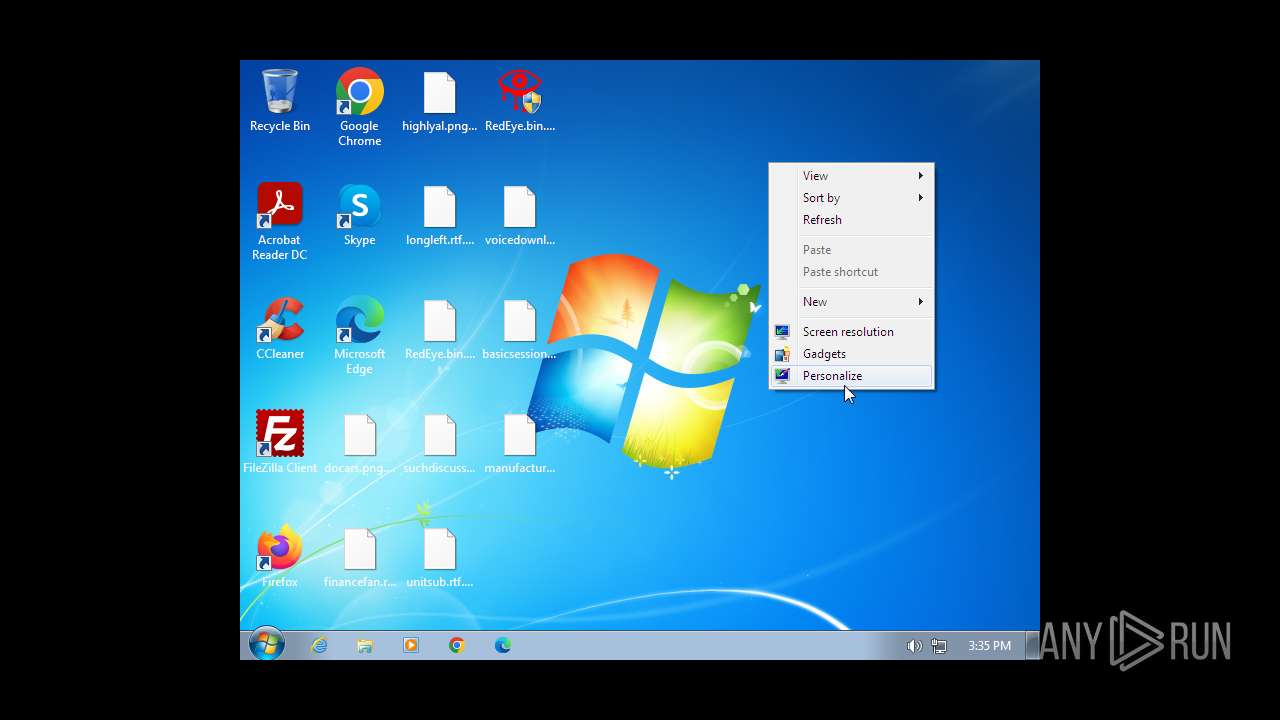The image size is (1280, 720).
Task: Open File Explorer from the taskbar
Action: tap(365, 645)
